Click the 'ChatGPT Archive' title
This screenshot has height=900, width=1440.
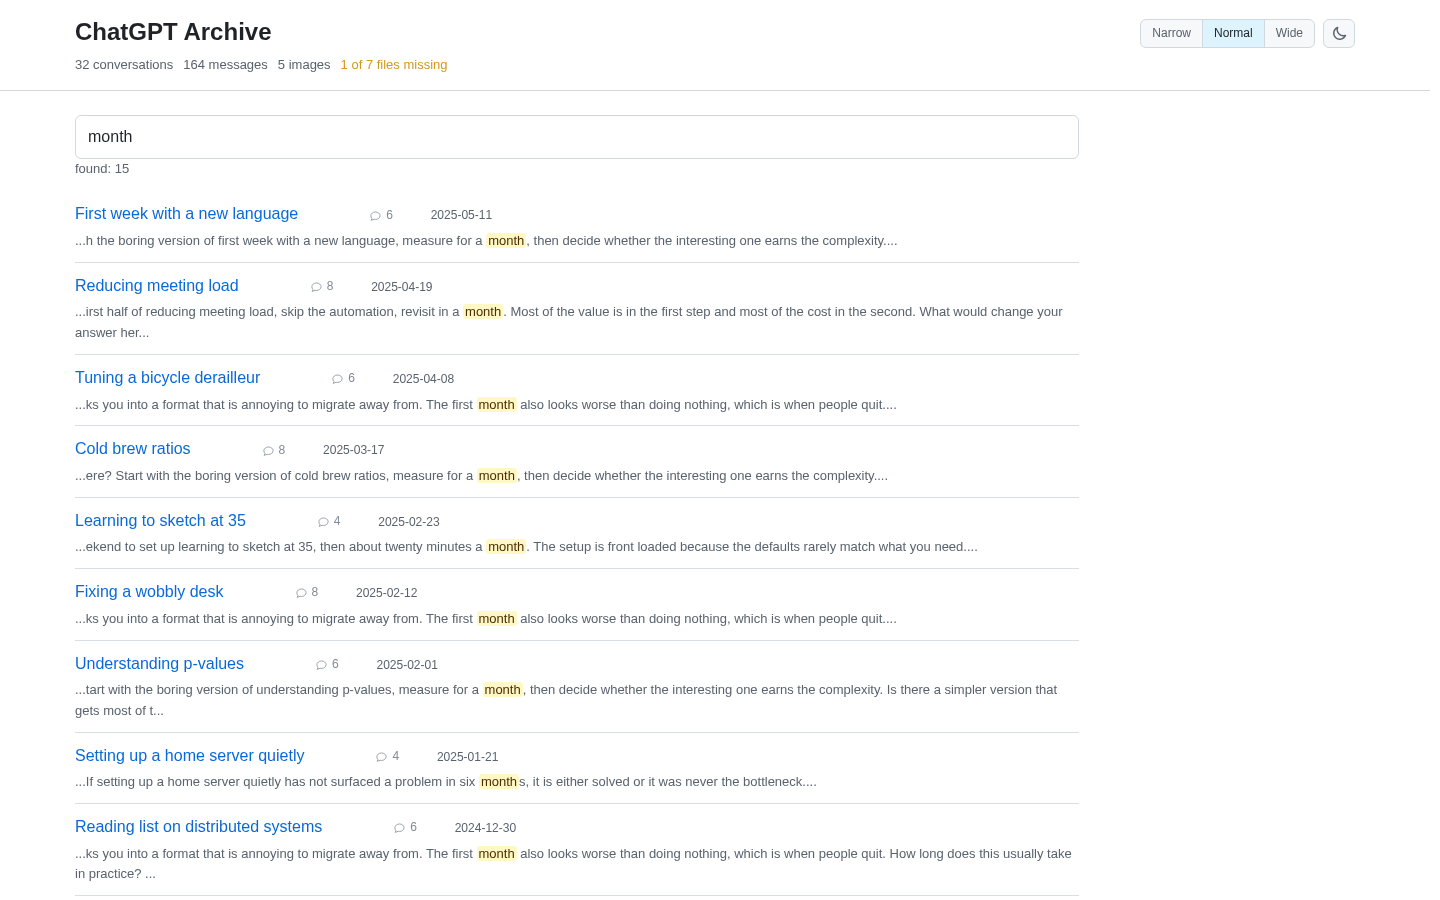(173, 32)
